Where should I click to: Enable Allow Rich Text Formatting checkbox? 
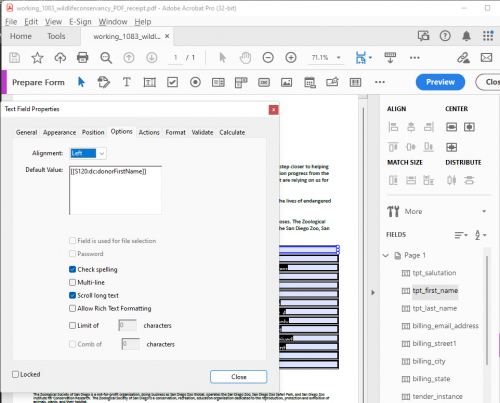tap(72, 308)
